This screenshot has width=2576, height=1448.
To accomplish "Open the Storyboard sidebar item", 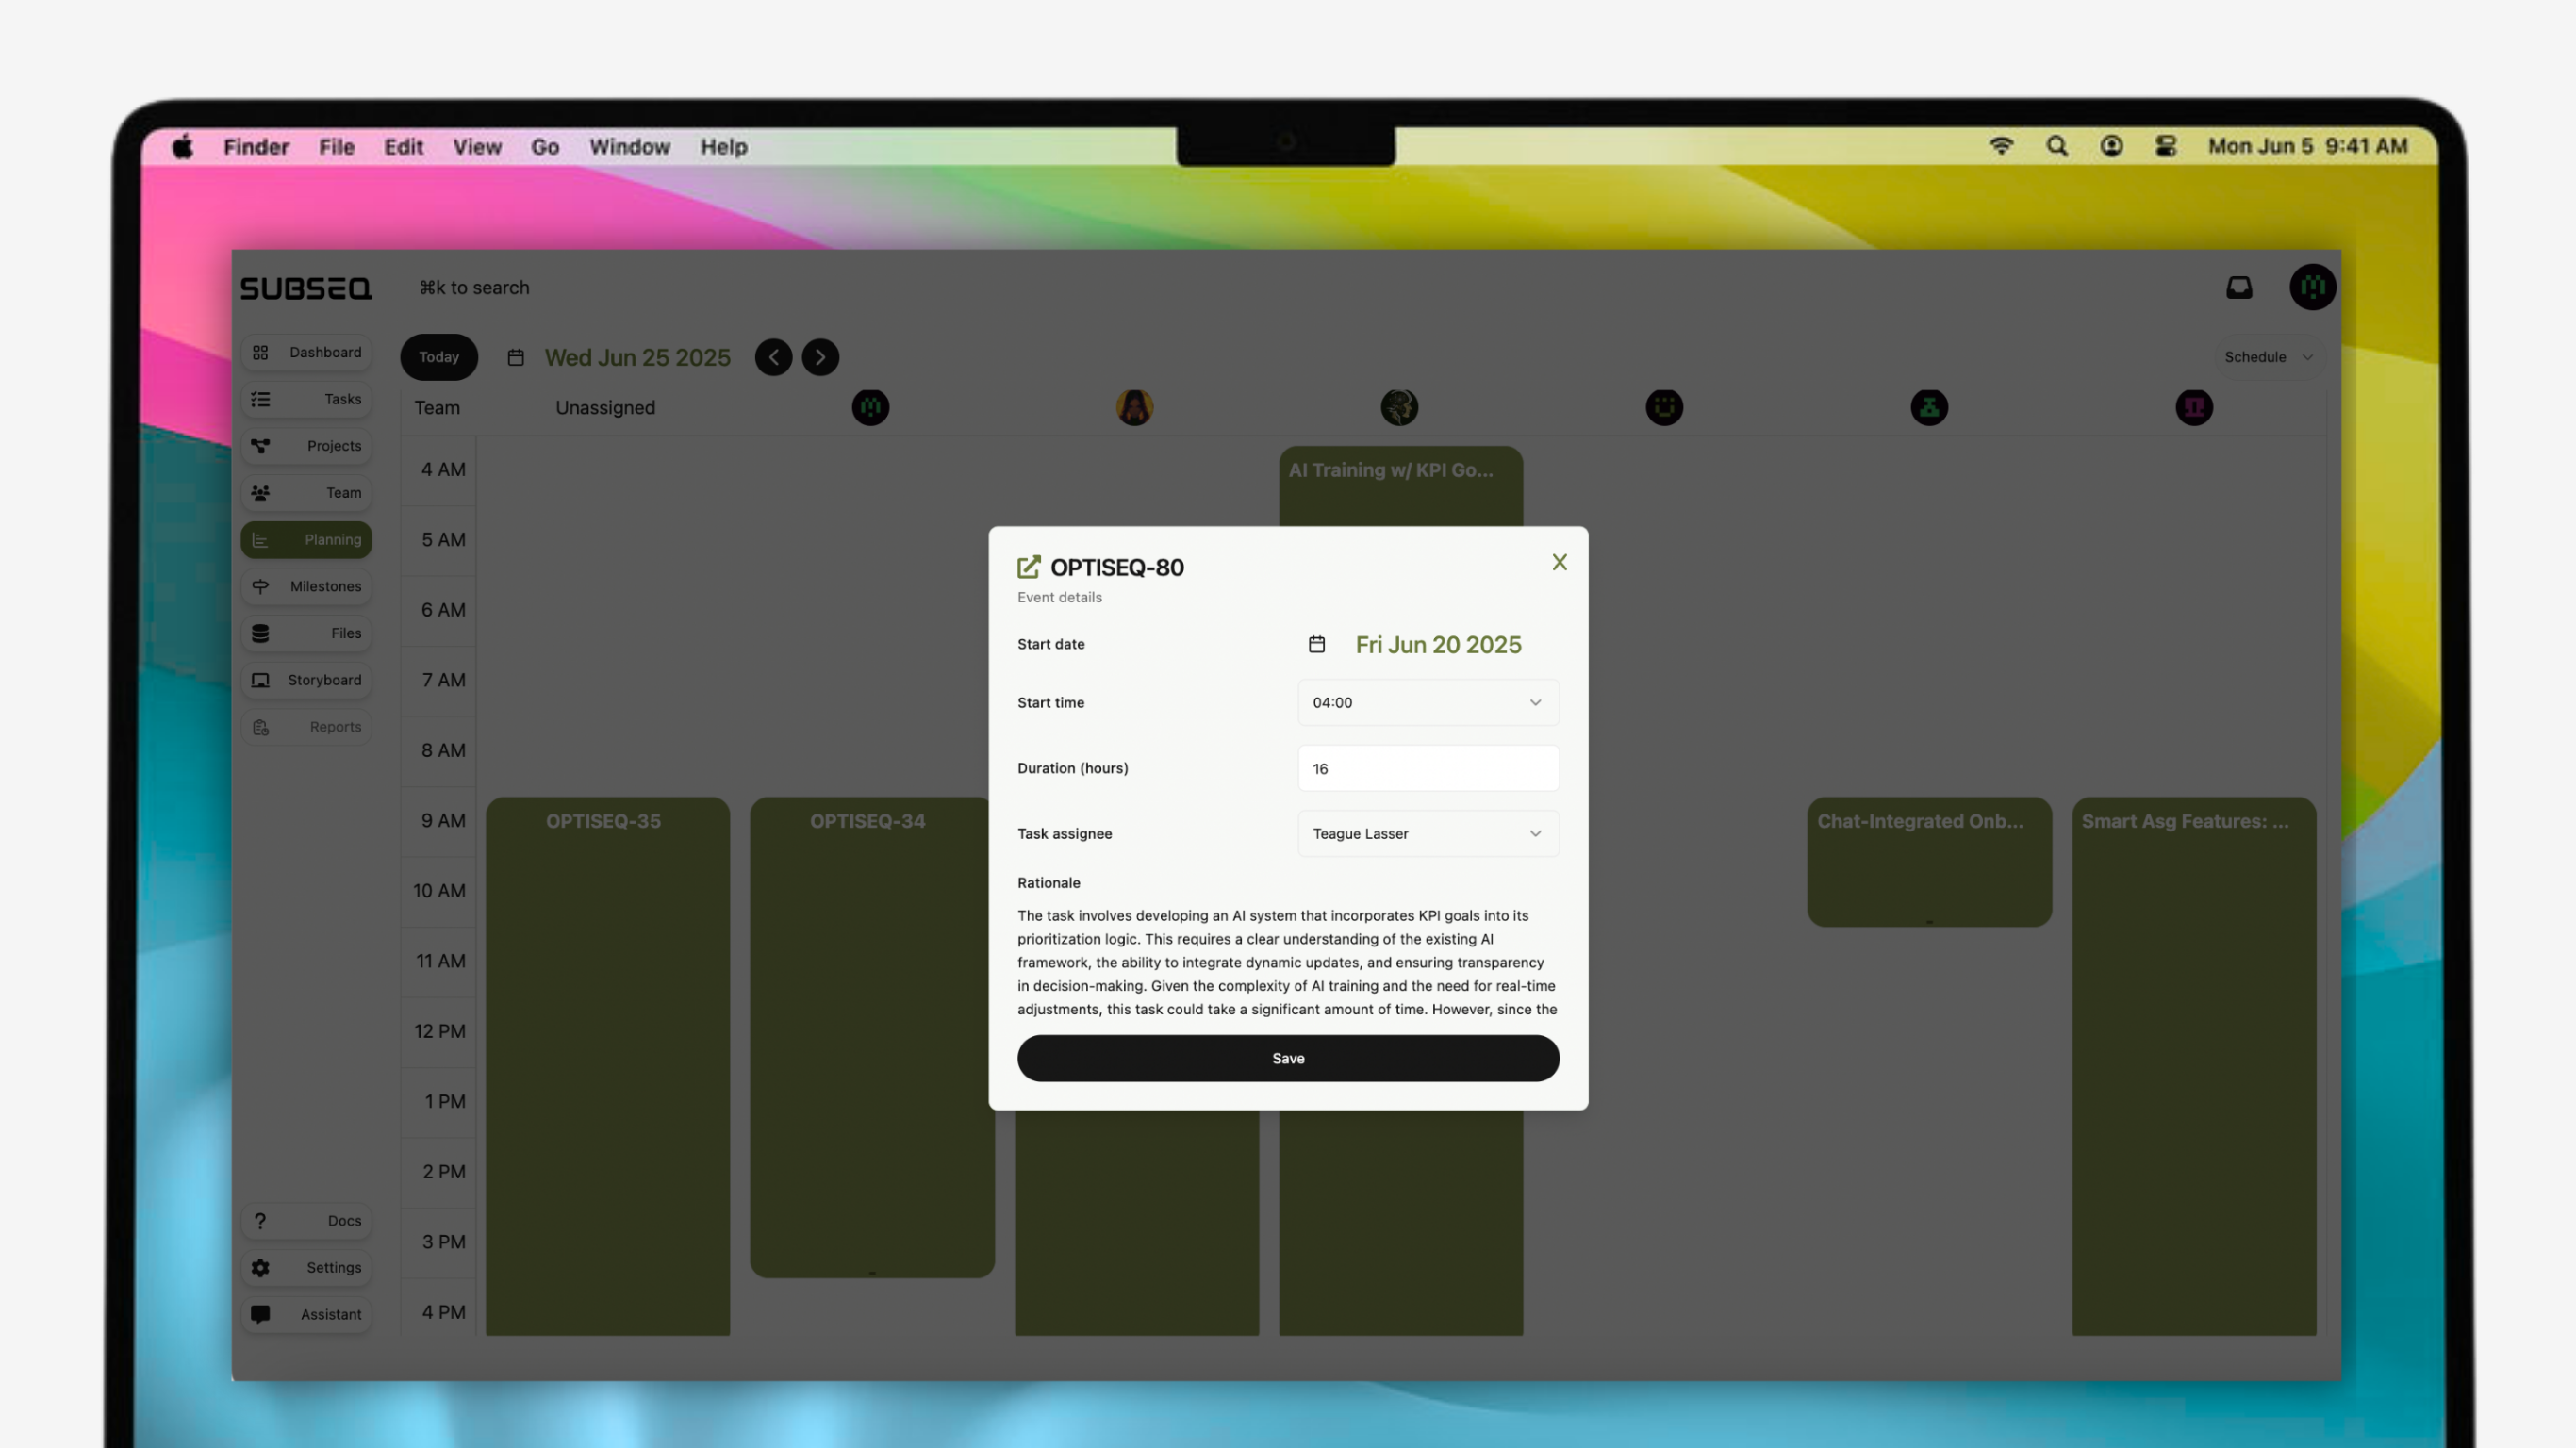I will point(306,680).
